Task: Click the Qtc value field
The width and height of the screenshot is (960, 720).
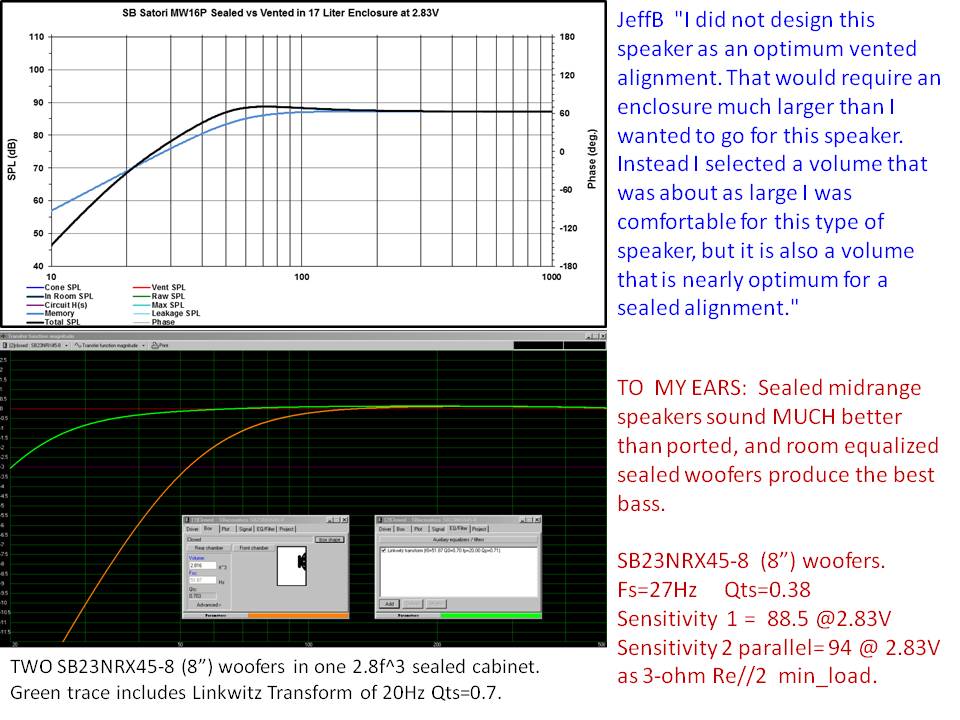Action: [x=203, y=596]
